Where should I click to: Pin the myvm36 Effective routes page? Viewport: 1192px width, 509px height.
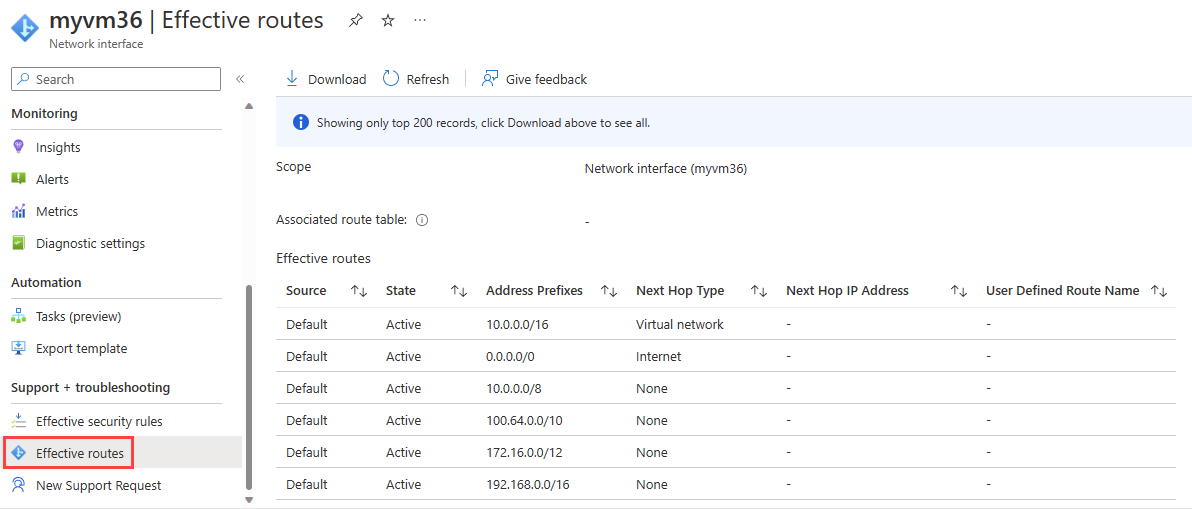coord(356,20)
